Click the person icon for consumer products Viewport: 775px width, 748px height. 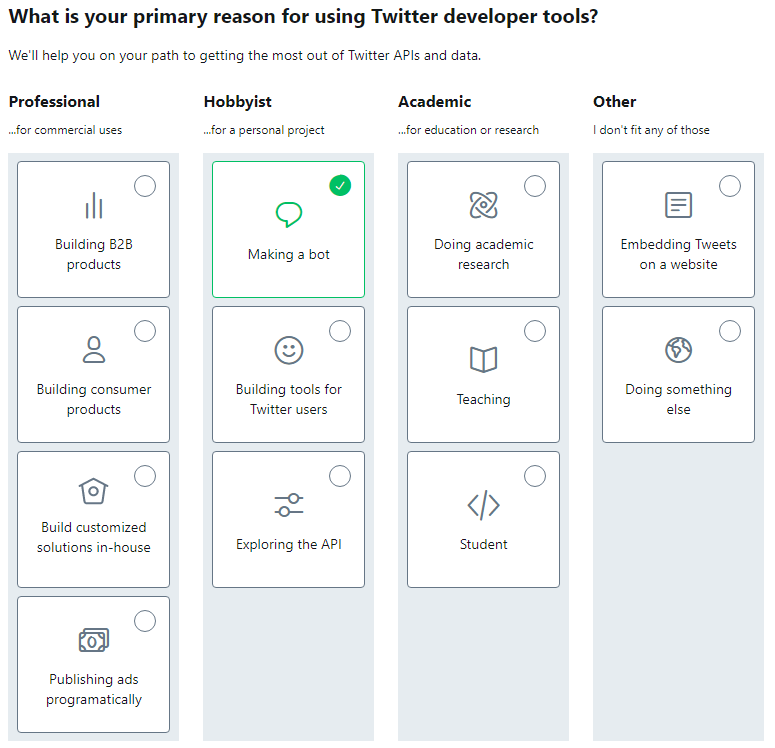pyautogui.click(x=93, y=350)
